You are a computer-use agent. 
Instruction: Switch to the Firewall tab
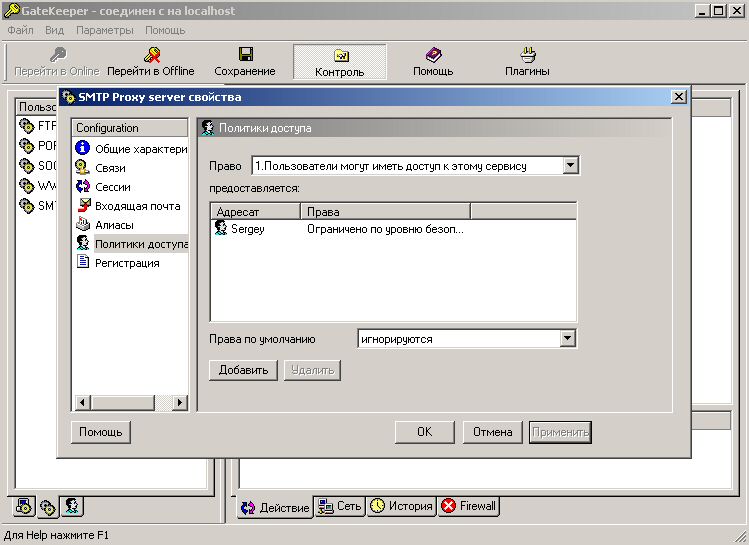[x=469, y=506]
